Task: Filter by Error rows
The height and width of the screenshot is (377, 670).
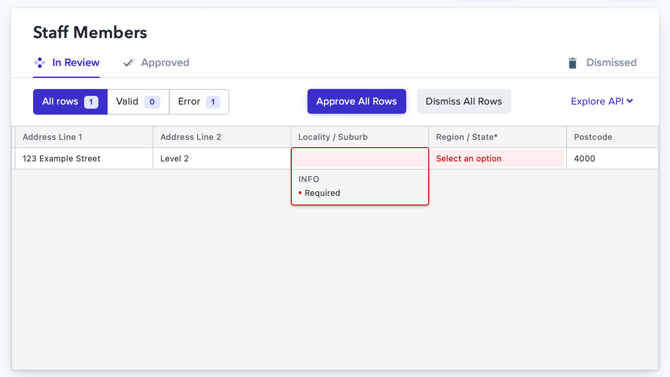Action: (199, 102)
